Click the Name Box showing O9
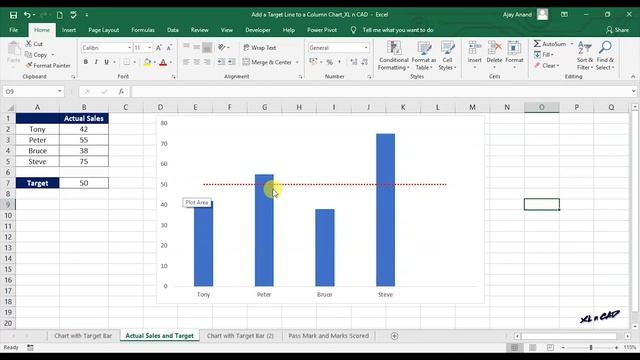This screenshot has width=640, height=360. (x=33, y=91)
